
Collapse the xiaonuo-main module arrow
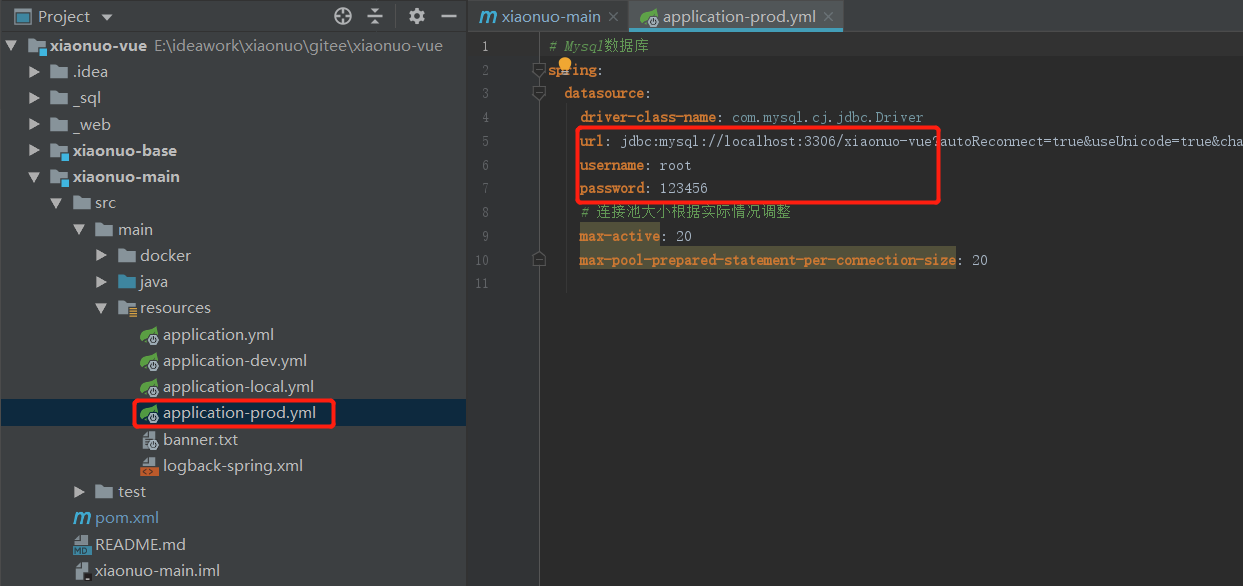click(x=35, y=177)
